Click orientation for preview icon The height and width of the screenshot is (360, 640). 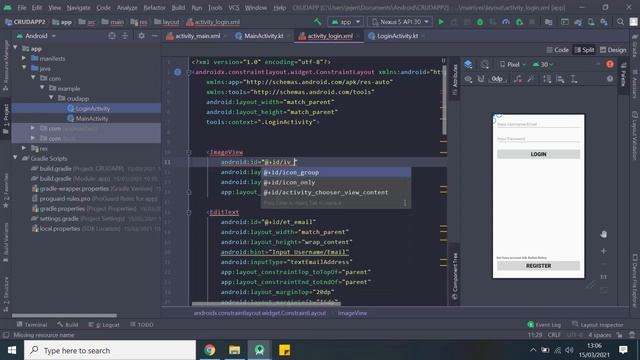click(484, 64)
